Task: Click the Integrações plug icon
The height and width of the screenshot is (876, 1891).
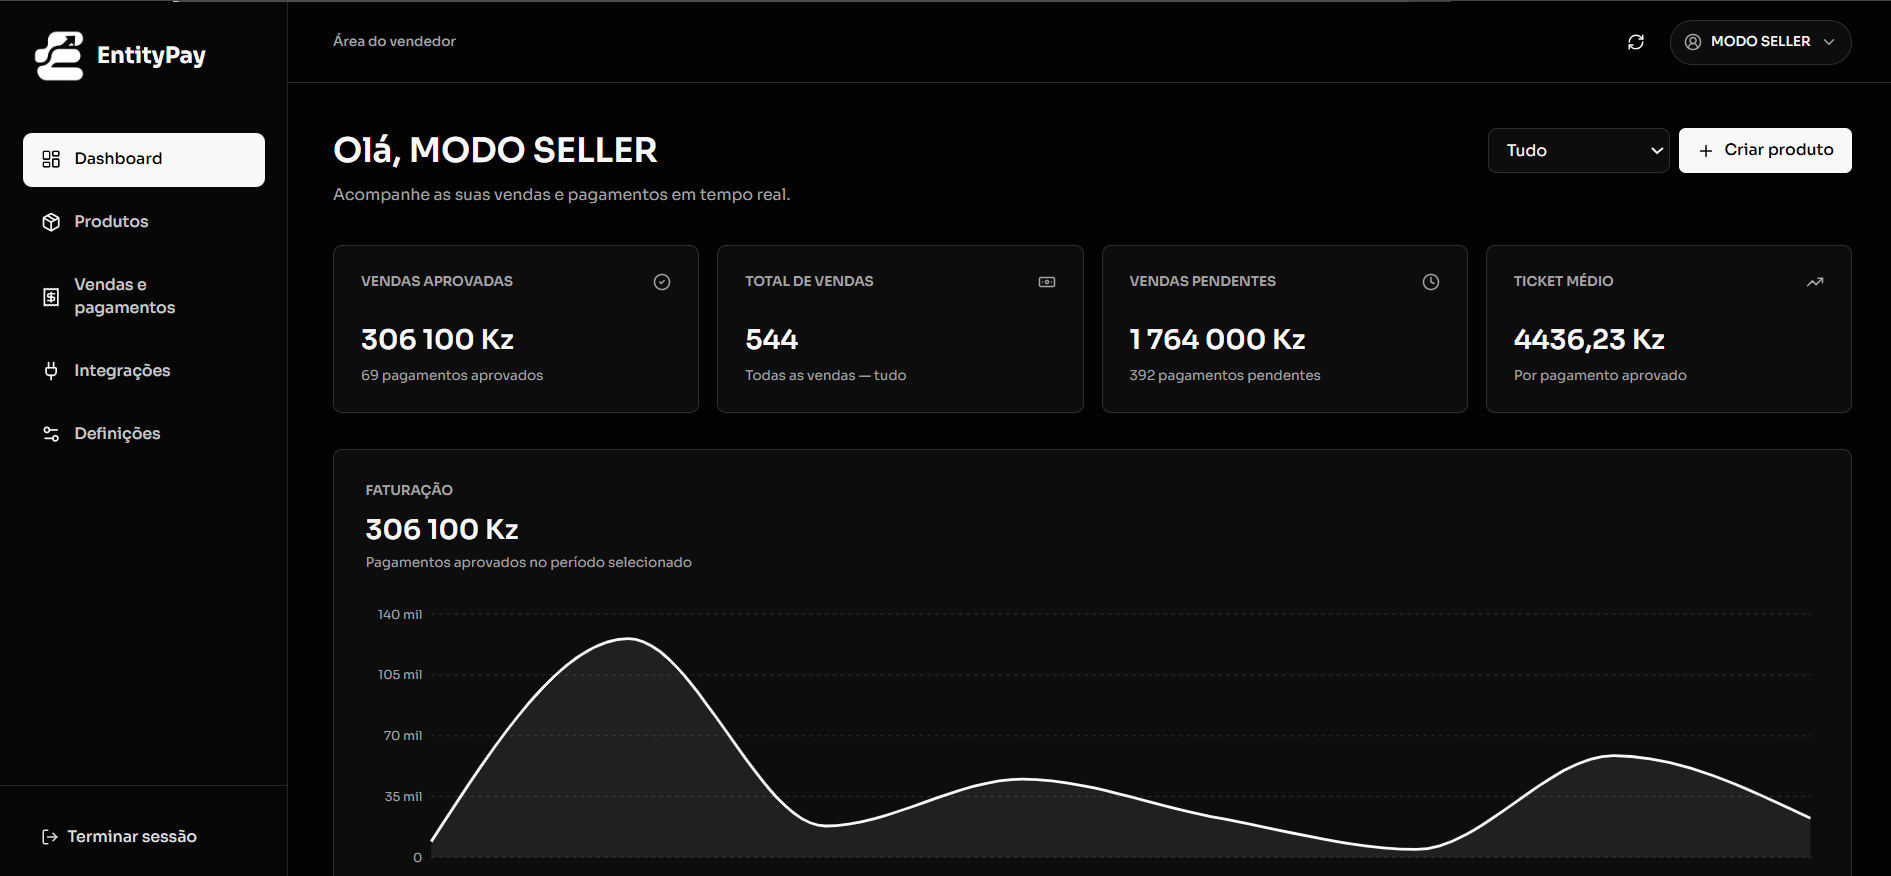Action: (51, 371)
